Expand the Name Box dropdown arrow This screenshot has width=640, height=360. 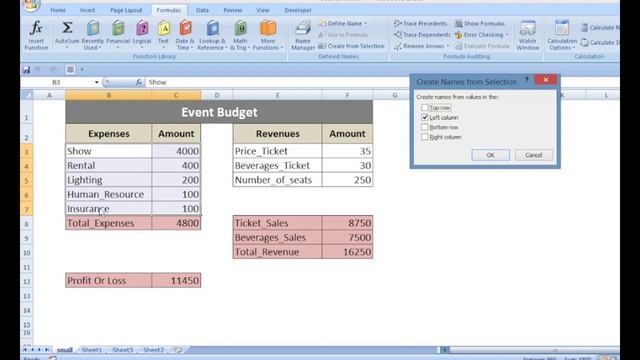(x=97, y=82)
